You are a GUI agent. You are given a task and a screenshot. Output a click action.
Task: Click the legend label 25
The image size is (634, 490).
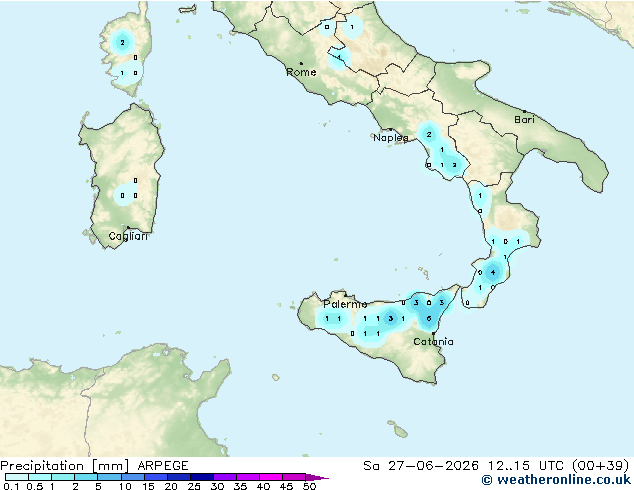click(x=194, y=486)
